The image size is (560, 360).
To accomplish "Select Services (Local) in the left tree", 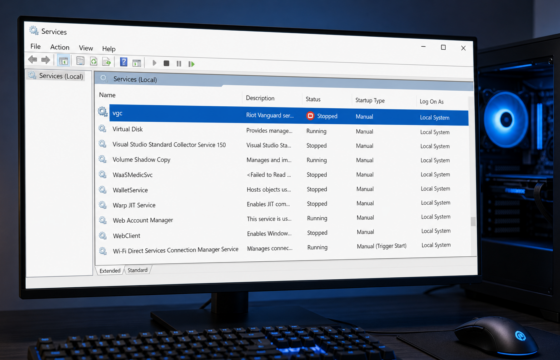I will point(61,76).
